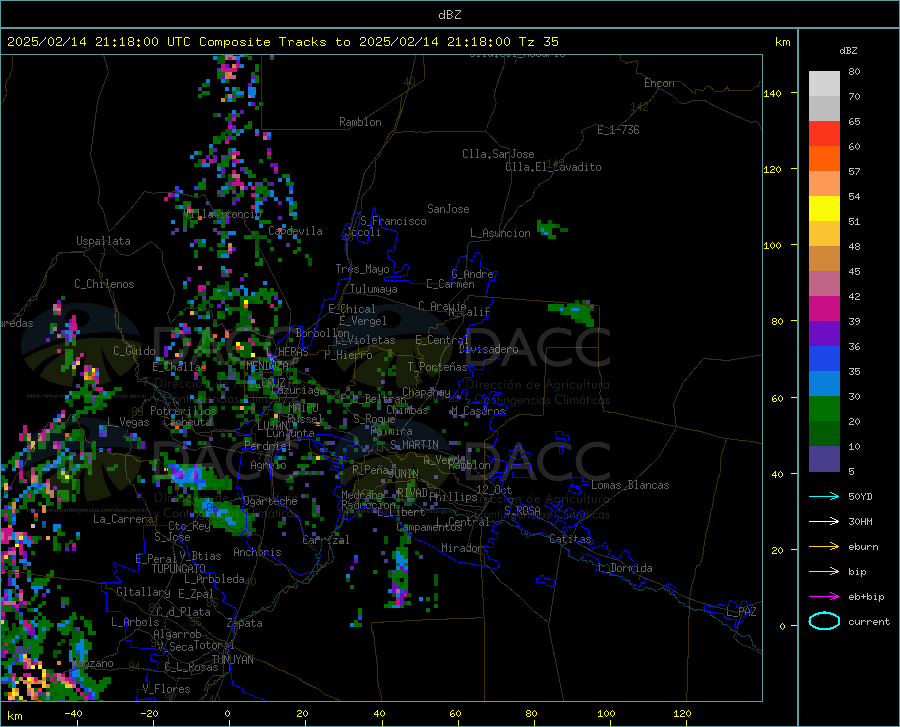Click the magenta eb+bip arrow legend icon
900x727 pixels.
824,597
